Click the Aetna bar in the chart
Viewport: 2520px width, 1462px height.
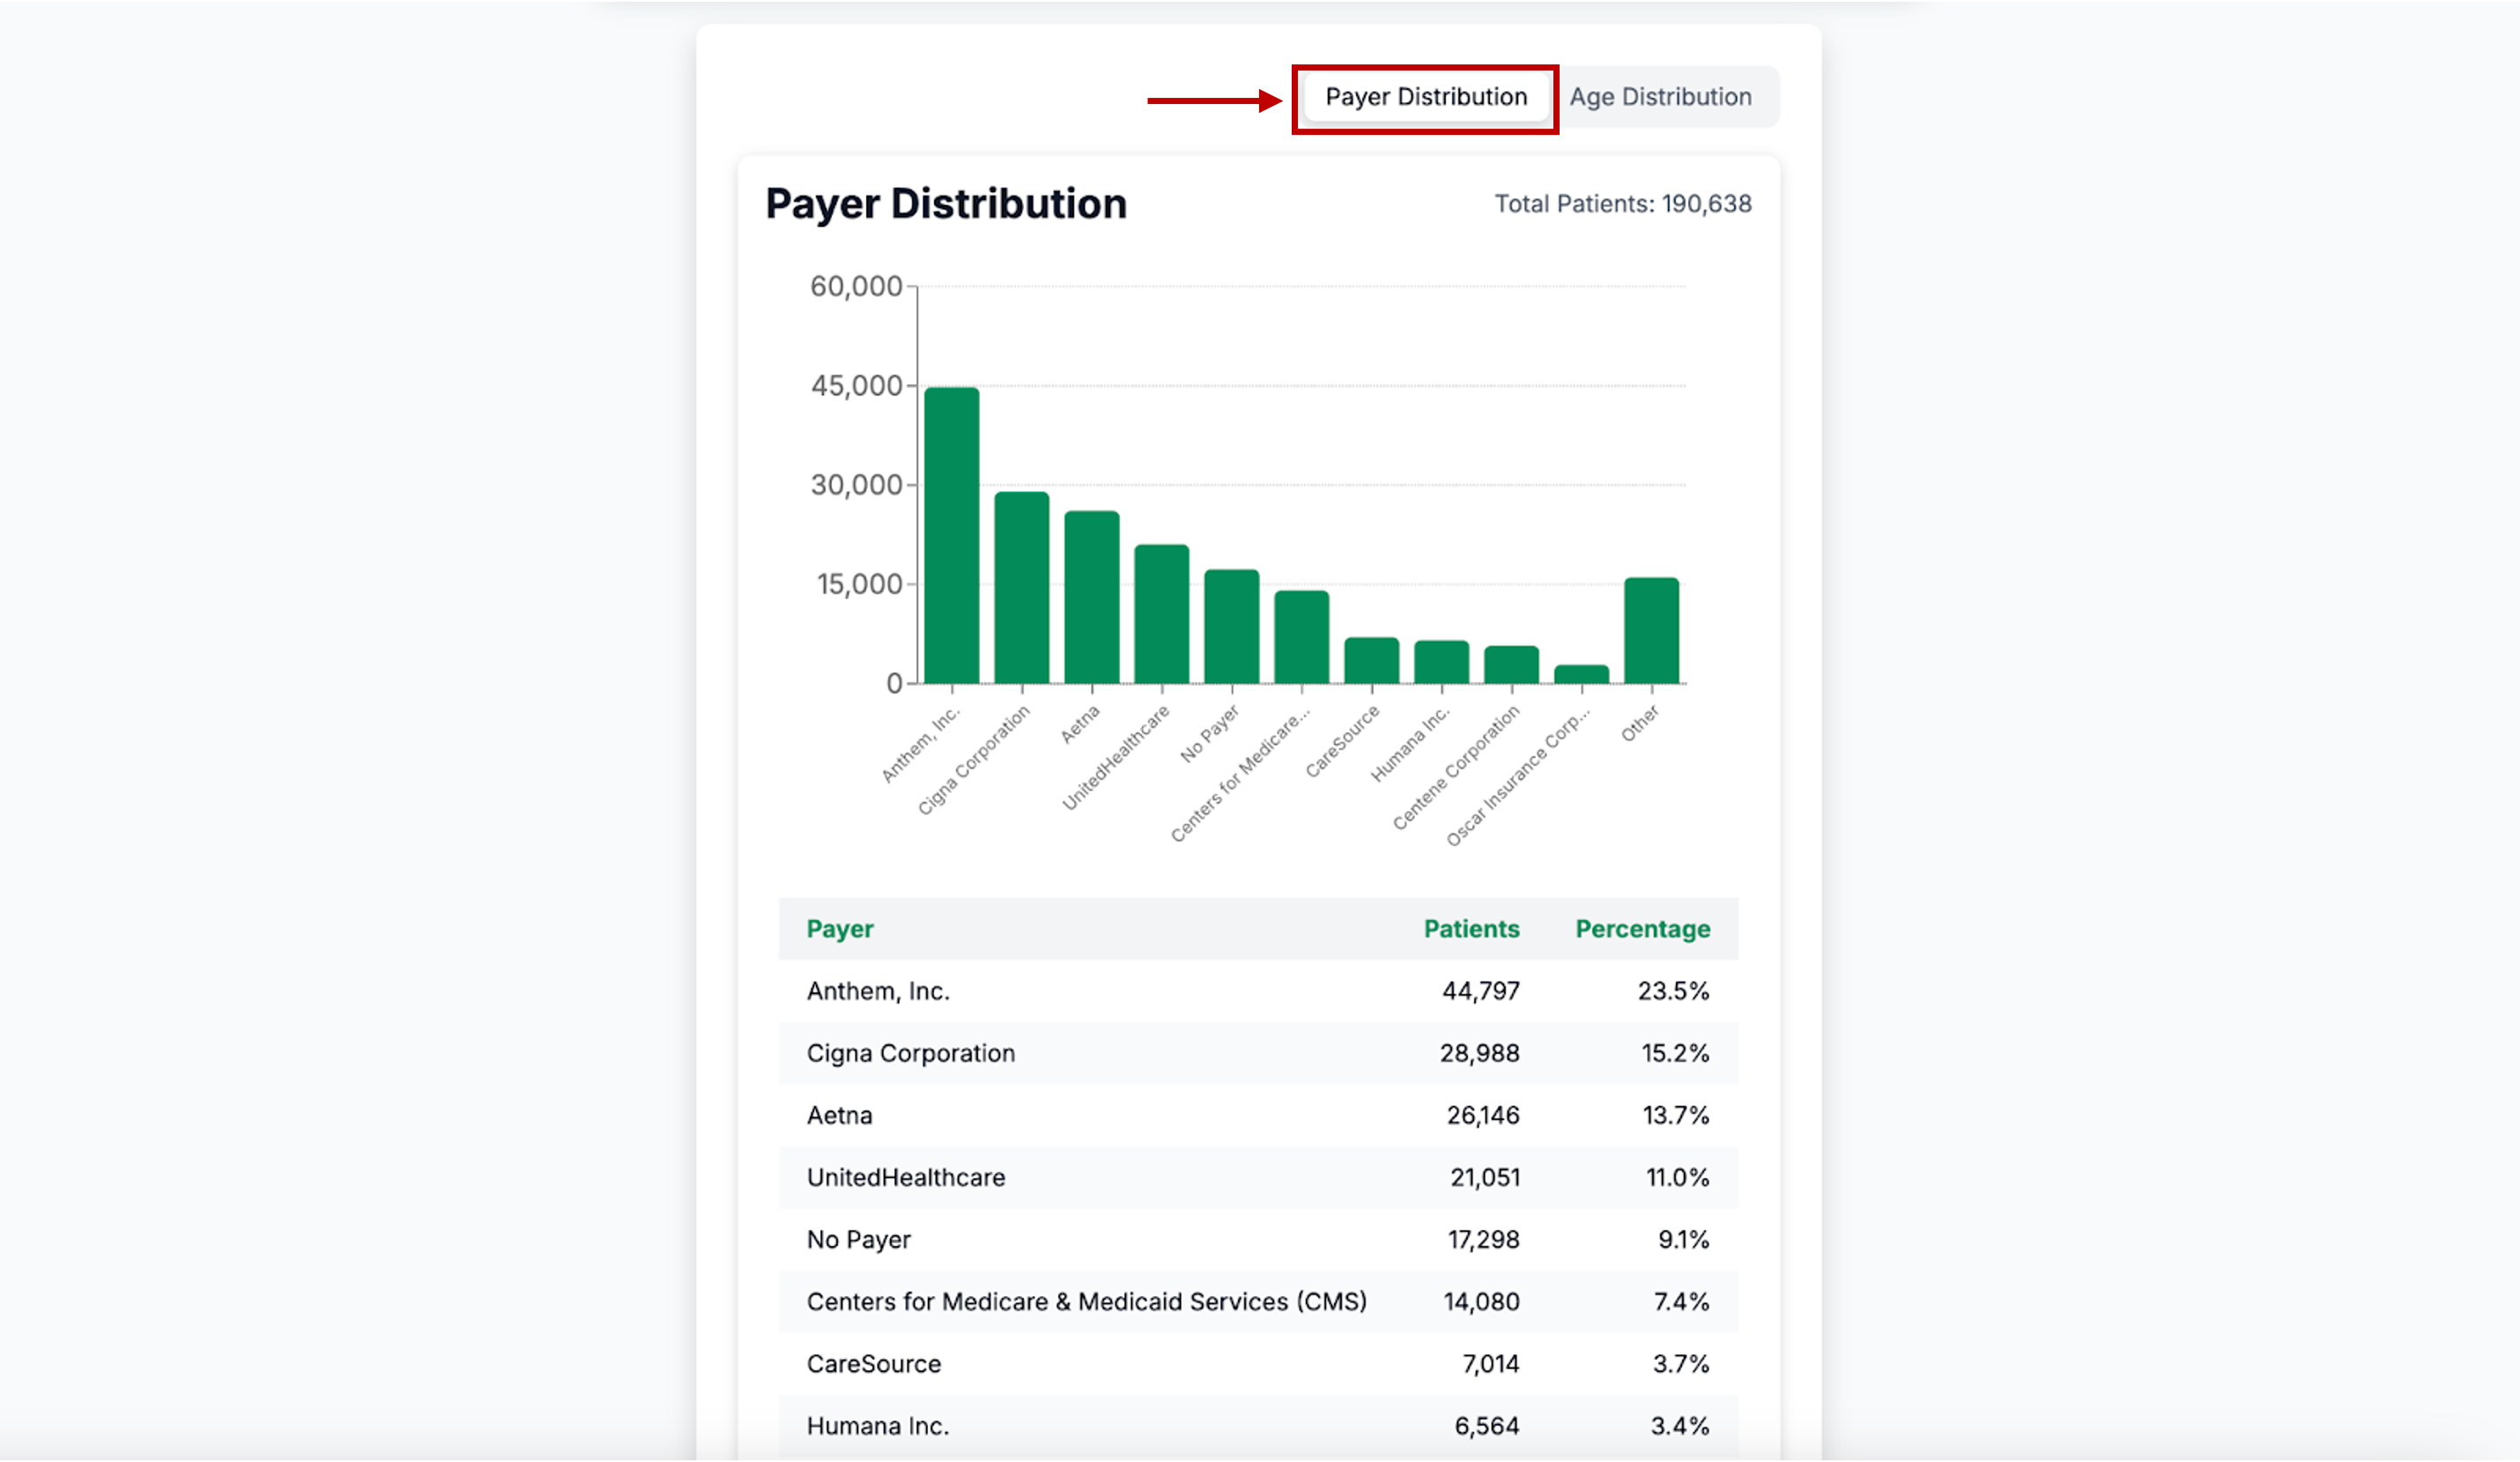pyautogui.click(x=1091, y=598)
